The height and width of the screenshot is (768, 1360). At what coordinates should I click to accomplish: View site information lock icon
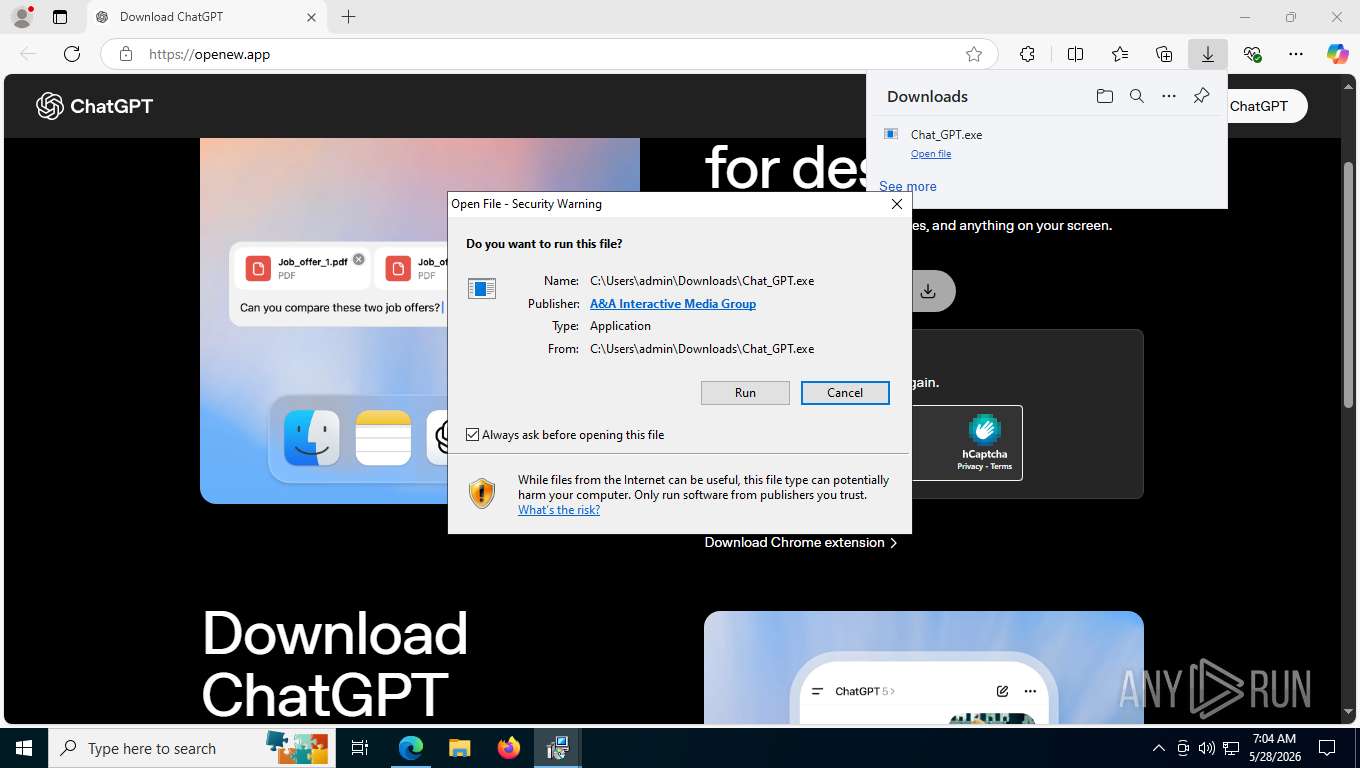(x=126, y=54)
